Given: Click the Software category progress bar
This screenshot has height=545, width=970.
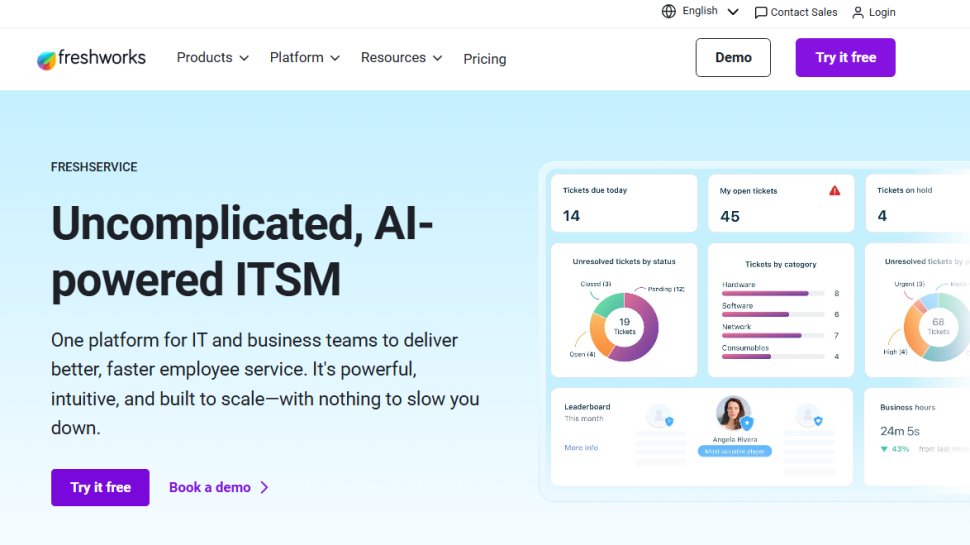Looking at the screenshot, I should pos(773,314).
